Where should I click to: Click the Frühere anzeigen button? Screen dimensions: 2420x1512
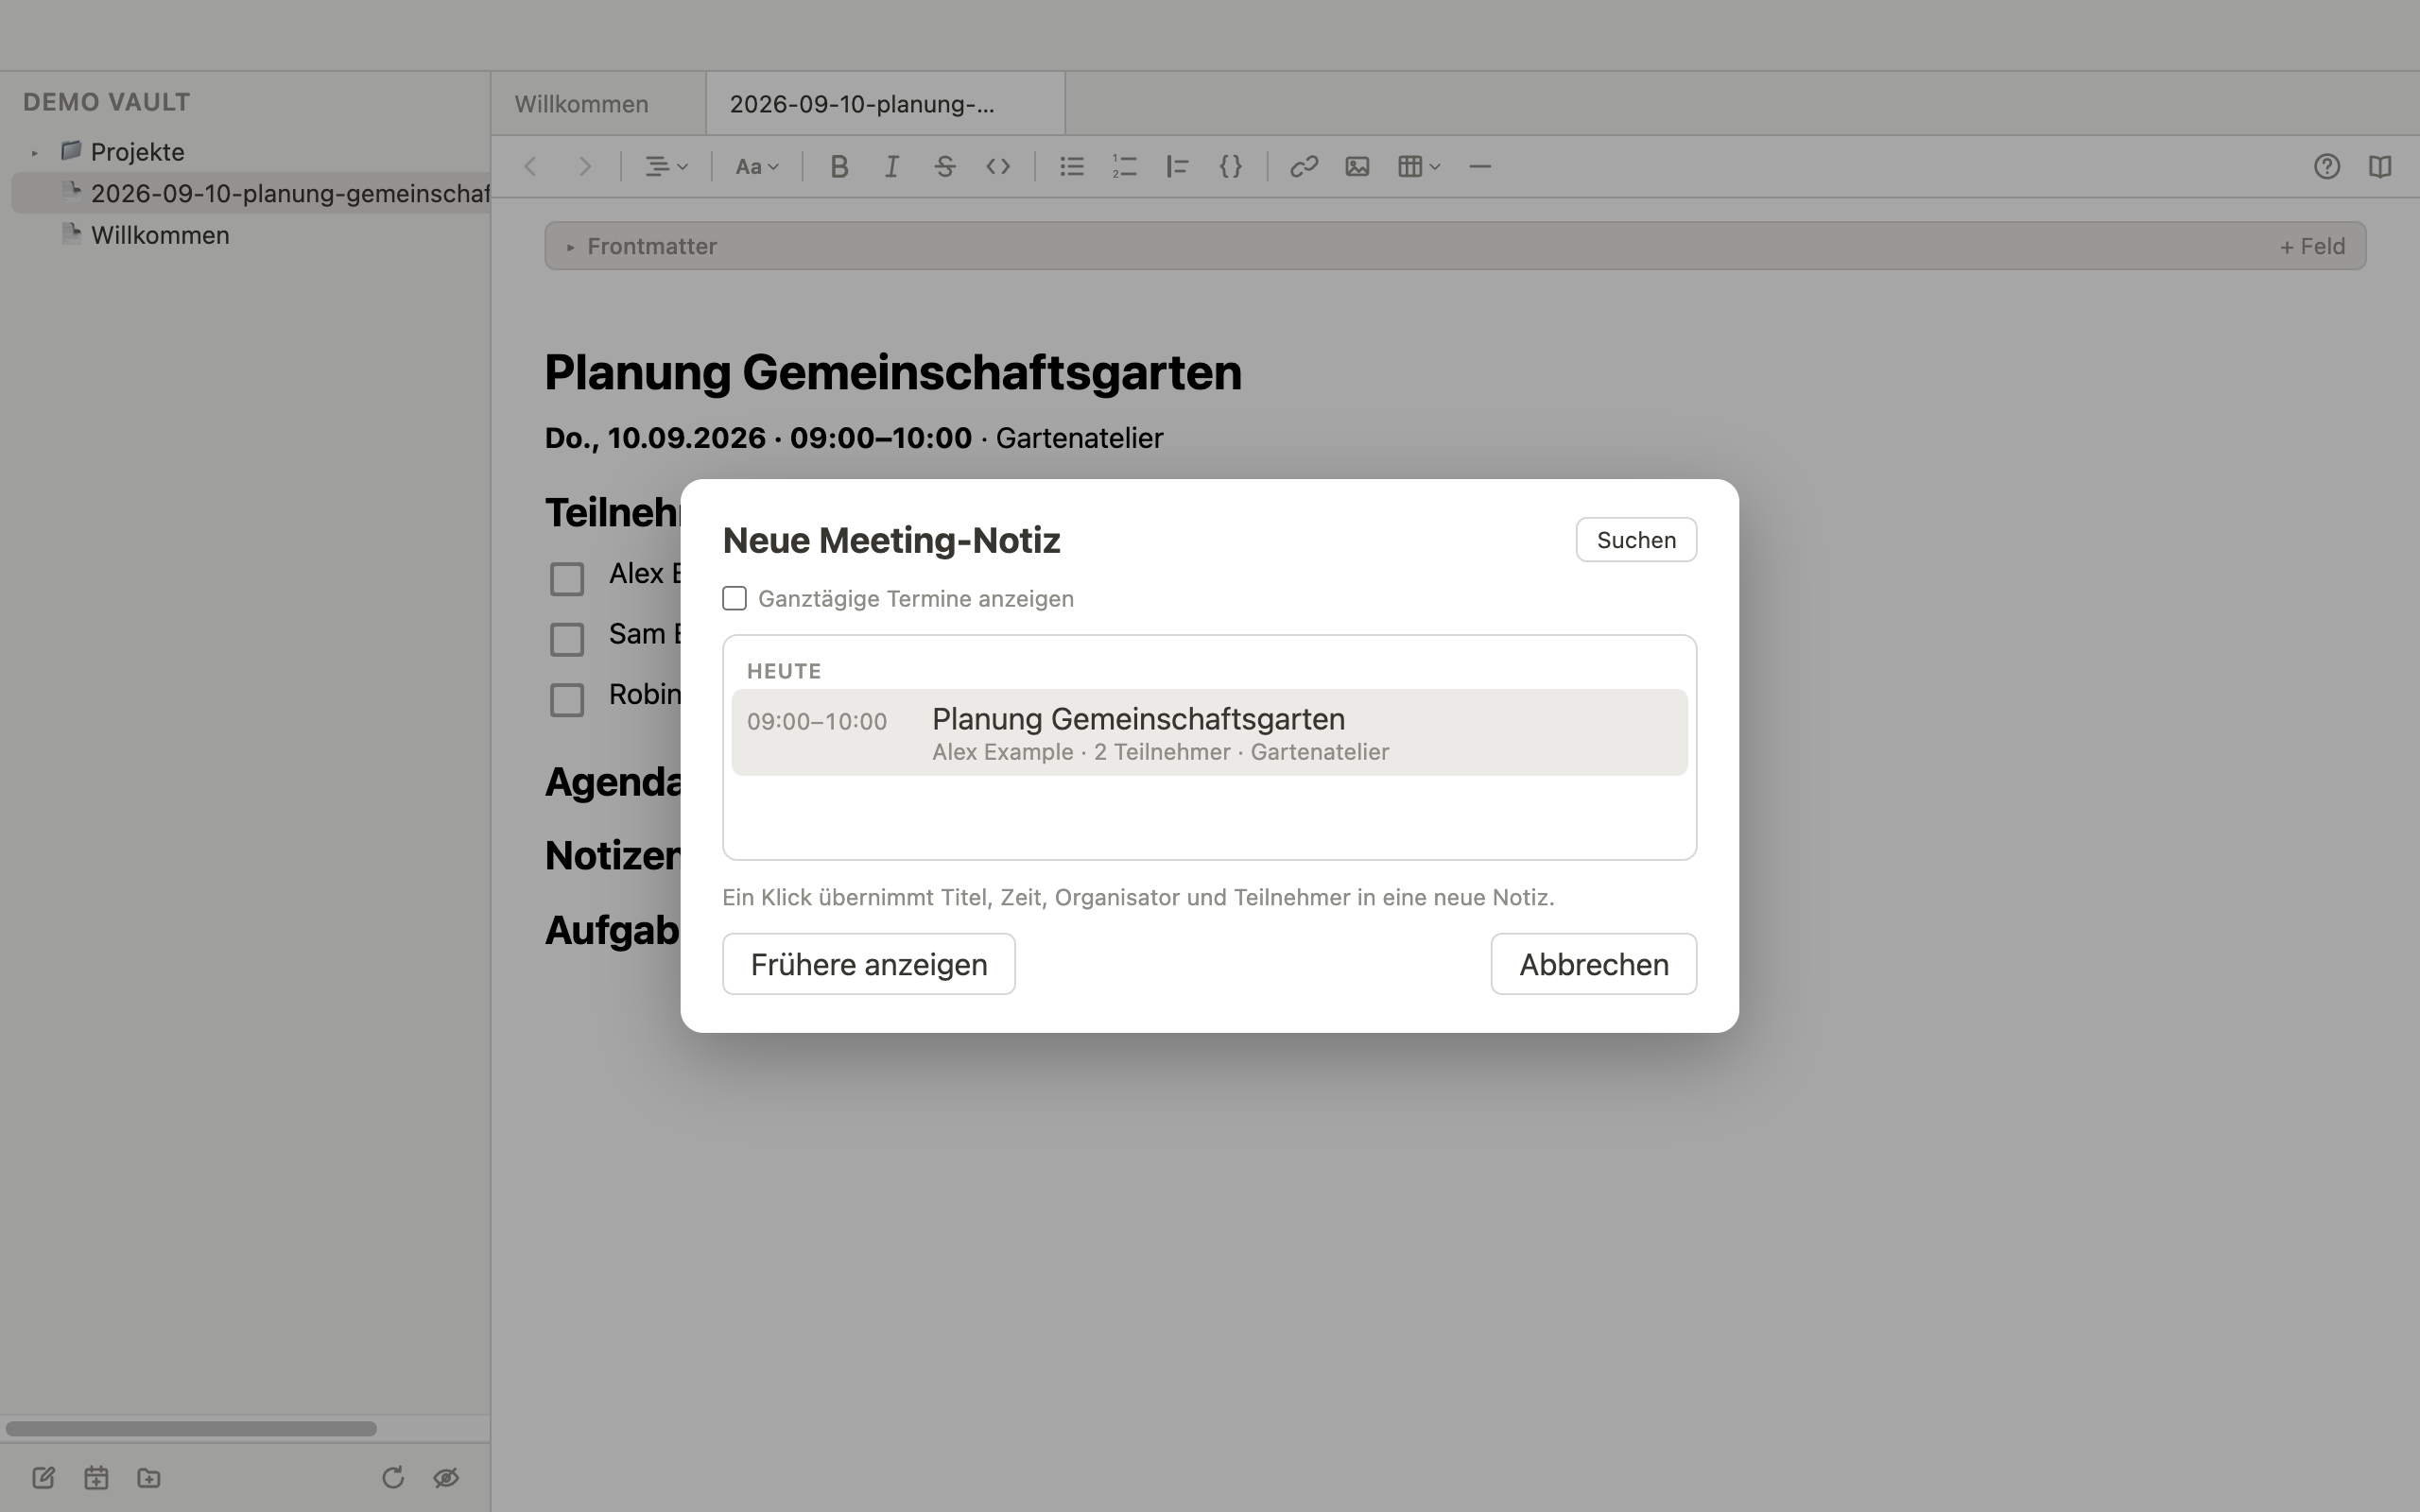[x=868, y=964]
